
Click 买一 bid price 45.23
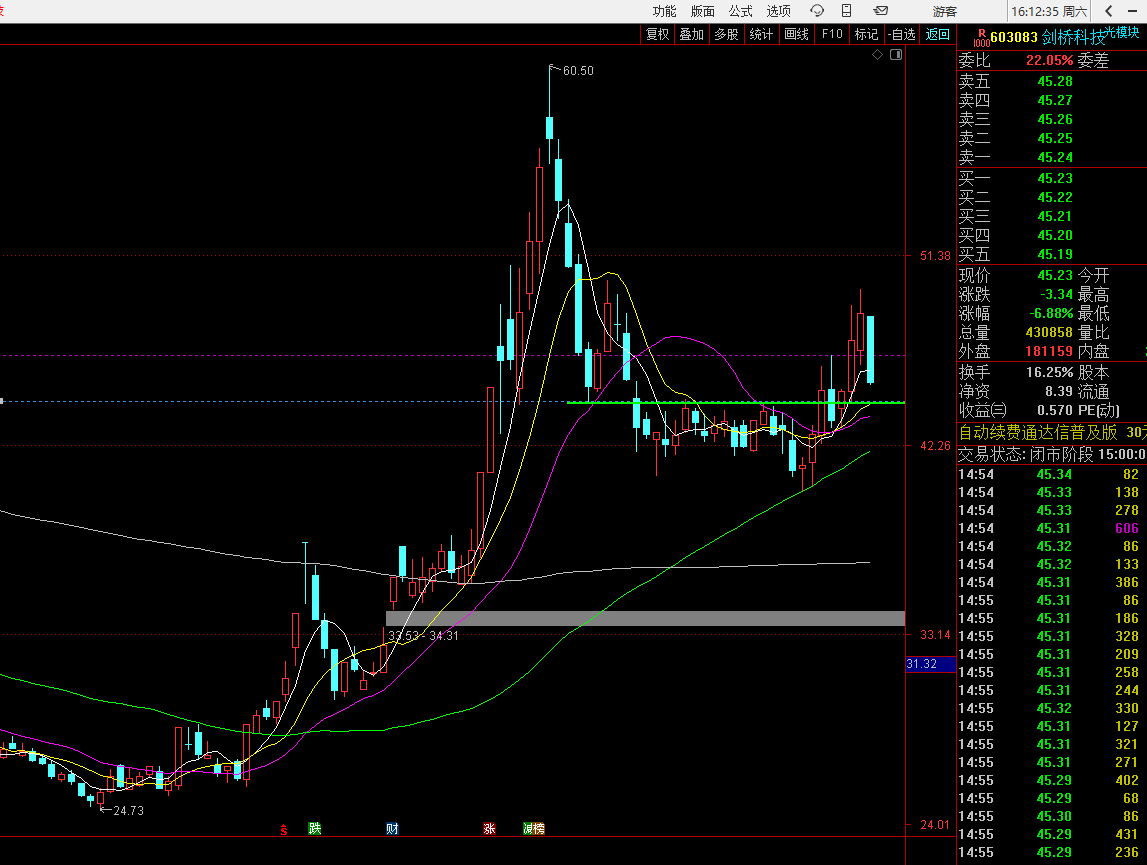coord(1055,179)
